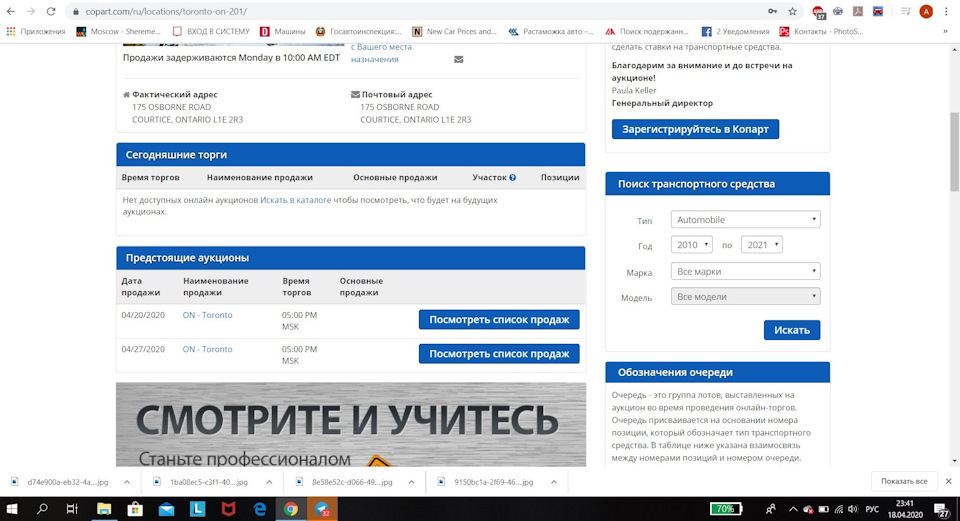Screen dimensions: 960x521
Task: Open the start year 2010 dropdown
Action: click(691, 245)
